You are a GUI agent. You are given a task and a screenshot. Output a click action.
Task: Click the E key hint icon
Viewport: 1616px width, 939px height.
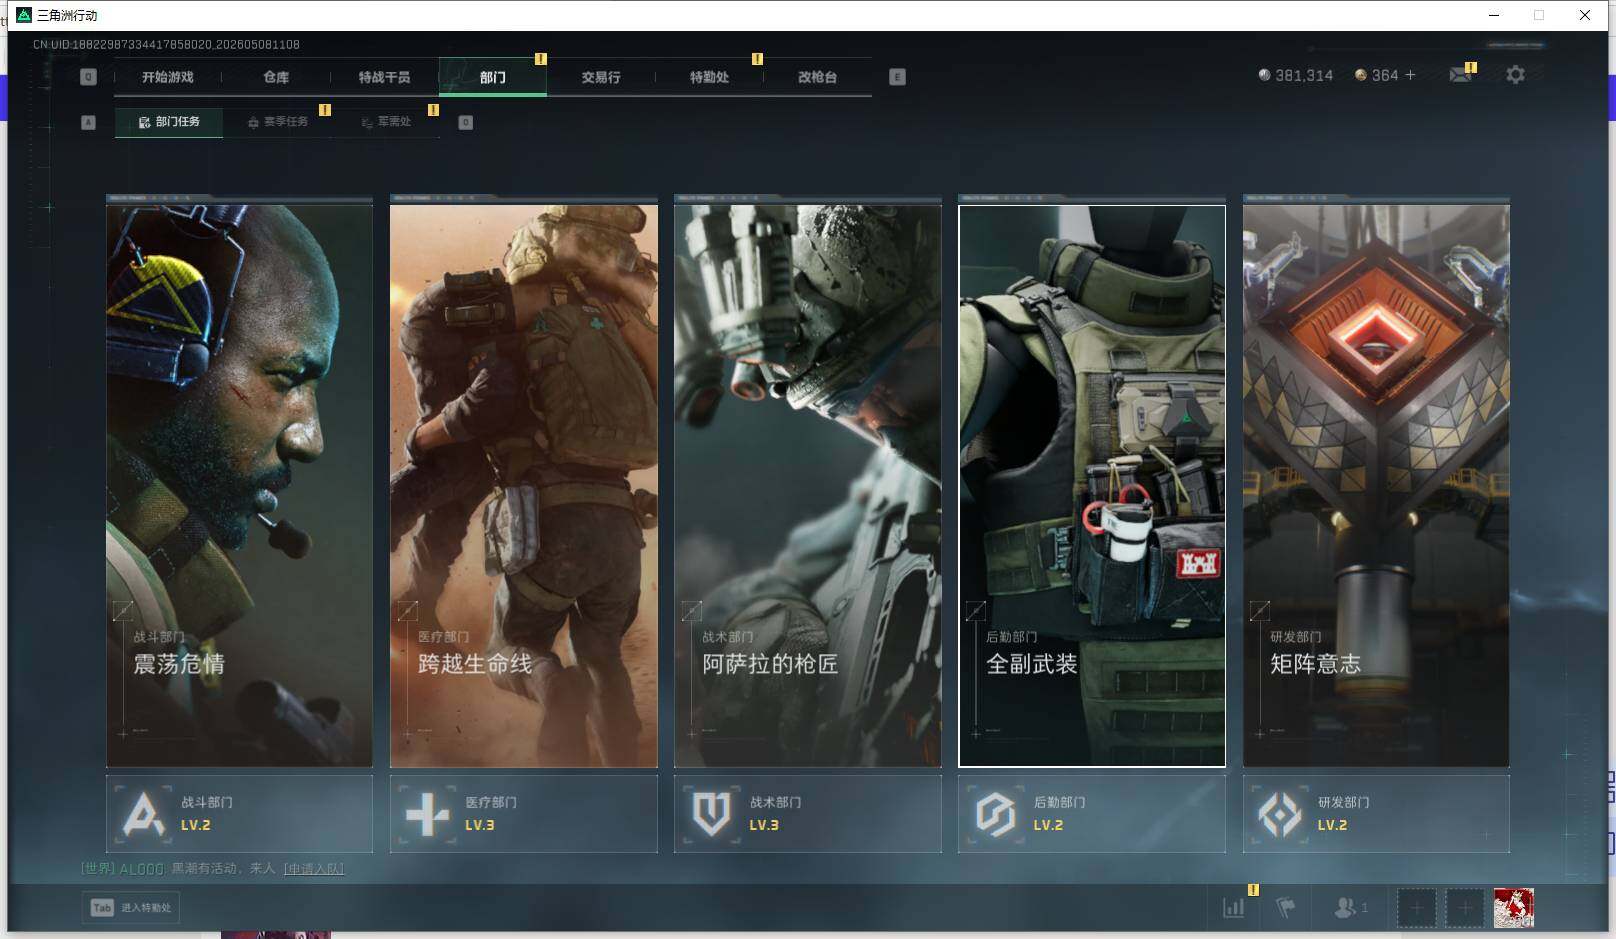pos(897,77)
